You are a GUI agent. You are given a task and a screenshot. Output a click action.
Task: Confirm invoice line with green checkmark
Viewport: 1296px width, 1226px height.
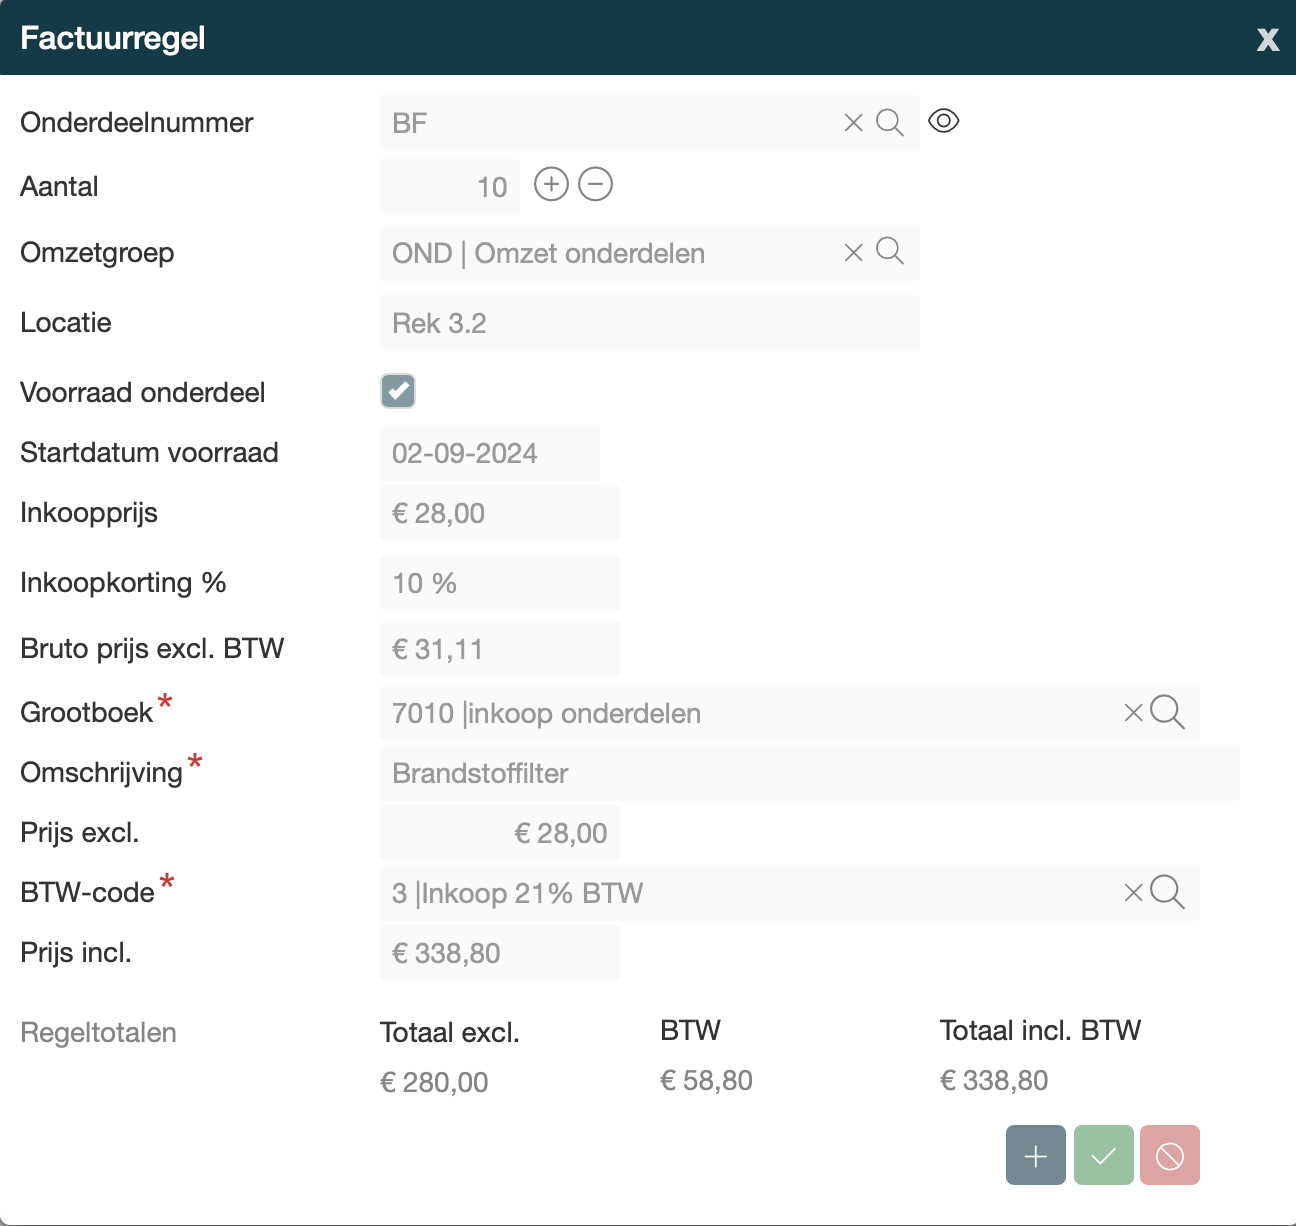tap(1104, 1155)
